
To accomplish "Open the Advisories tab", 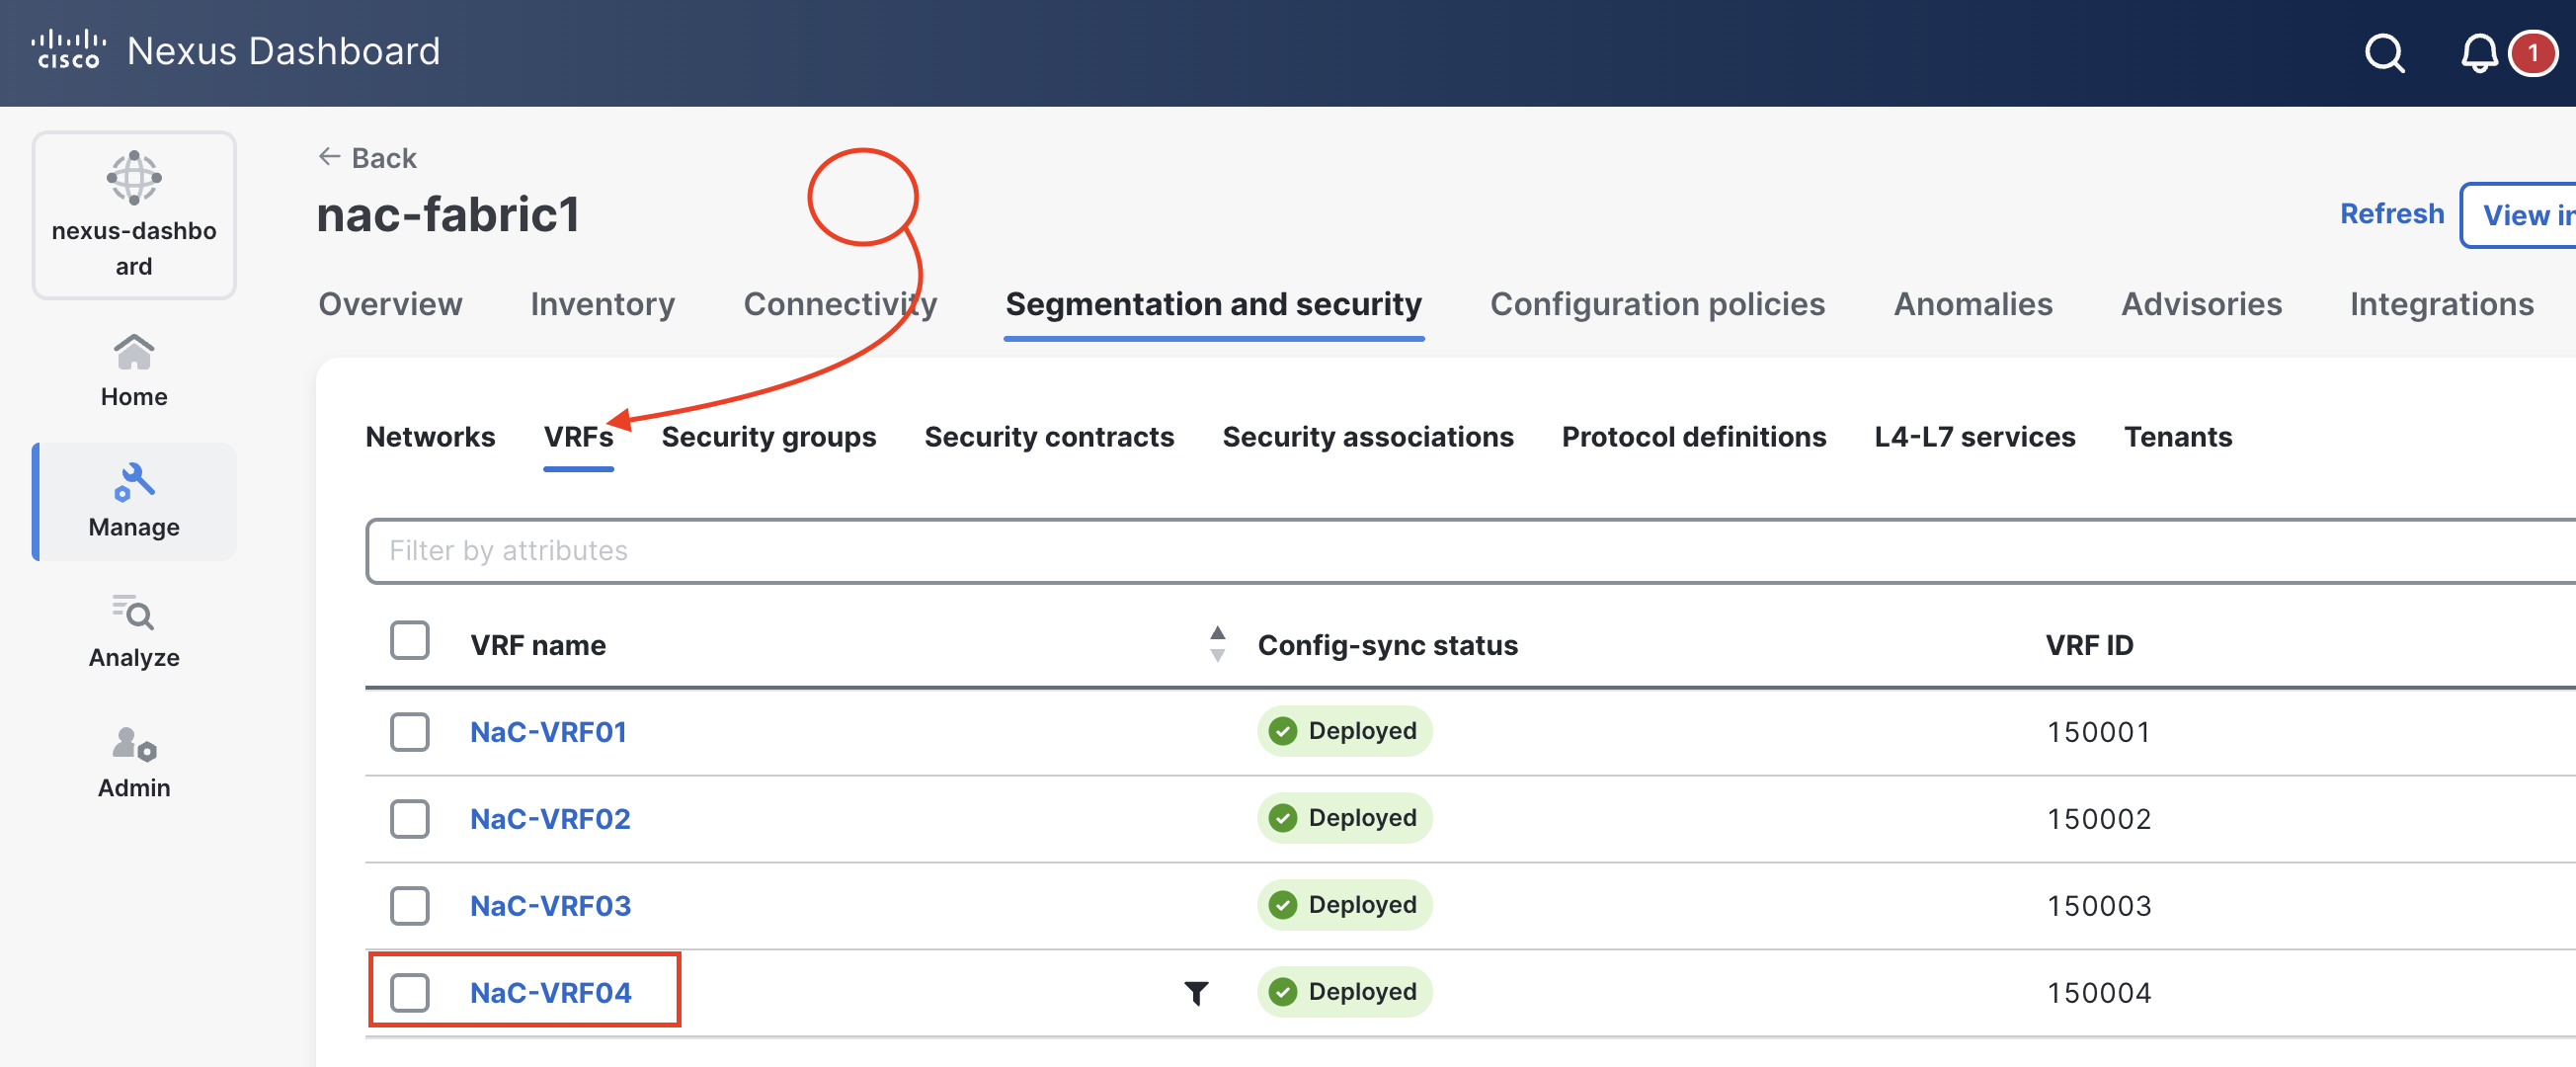I will (2201, 304).
